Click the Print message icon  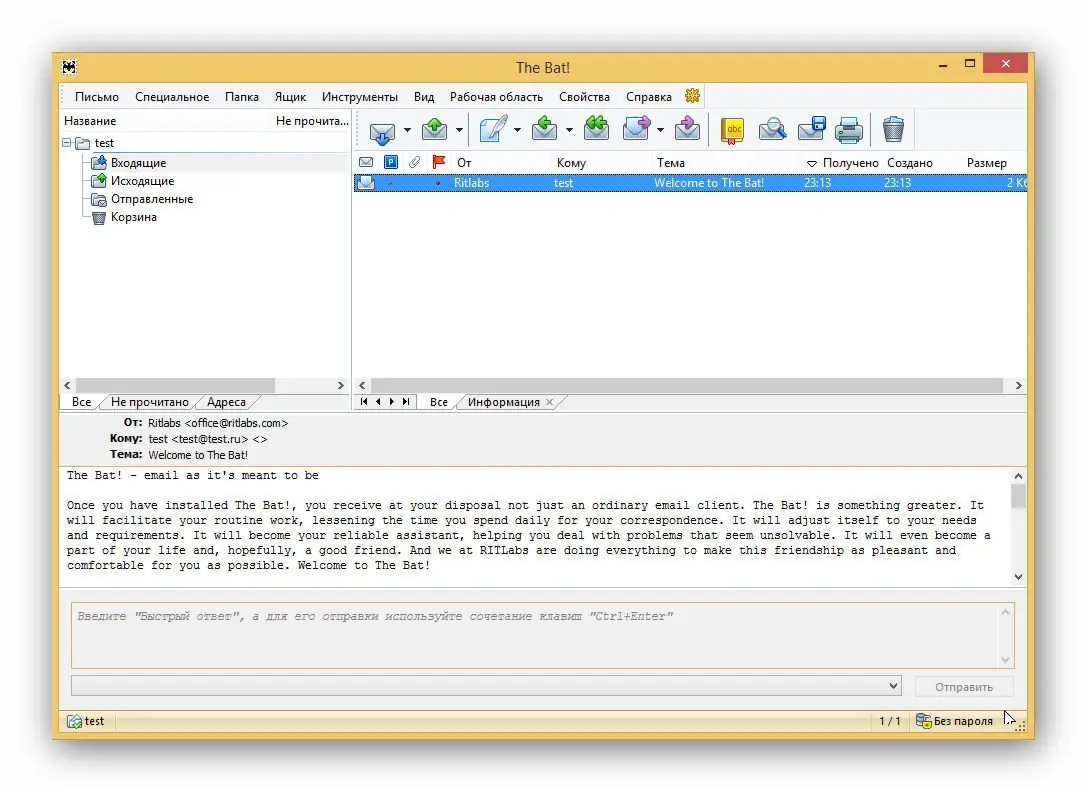pos(849,130)
